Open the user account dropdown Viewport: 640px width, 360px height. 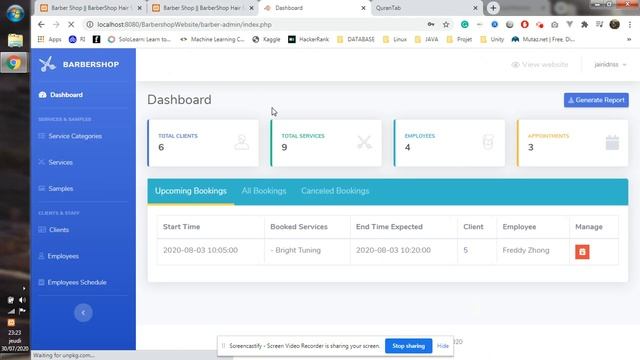610,64
